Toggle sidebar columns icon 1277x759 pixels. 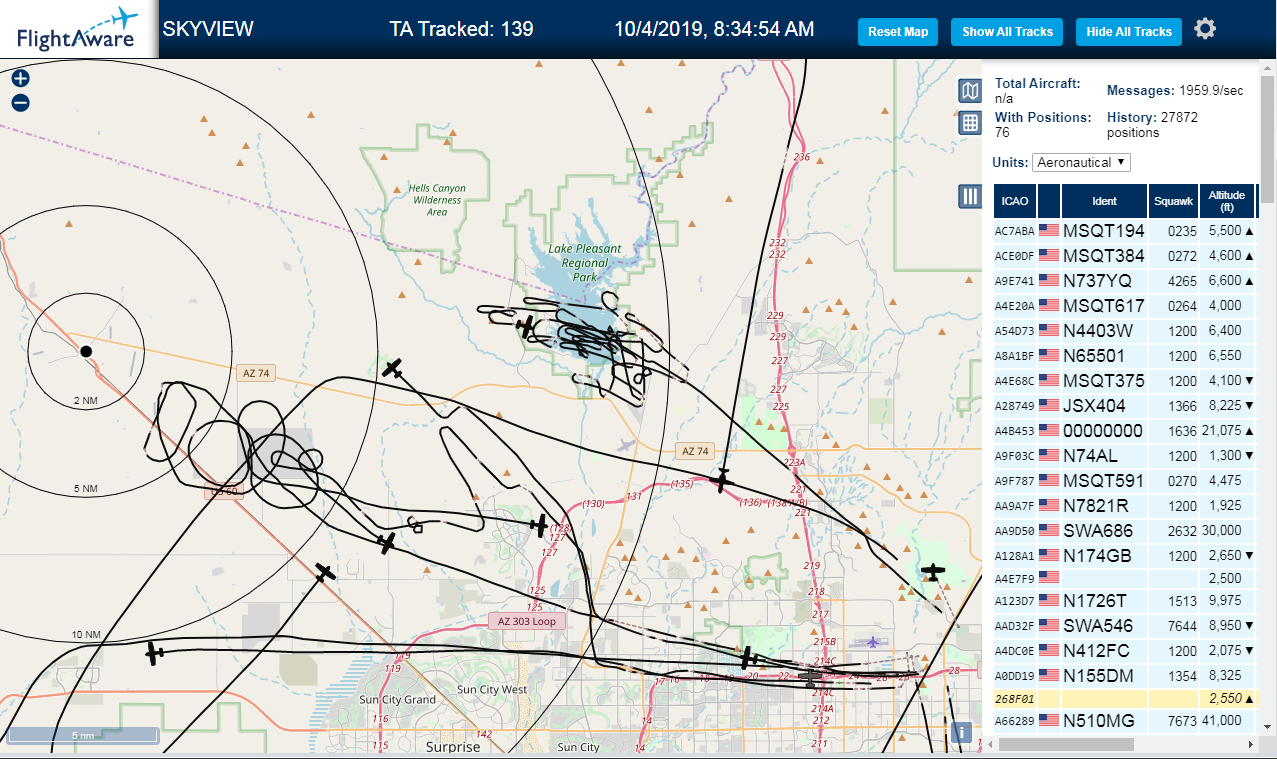pos(969,196)
